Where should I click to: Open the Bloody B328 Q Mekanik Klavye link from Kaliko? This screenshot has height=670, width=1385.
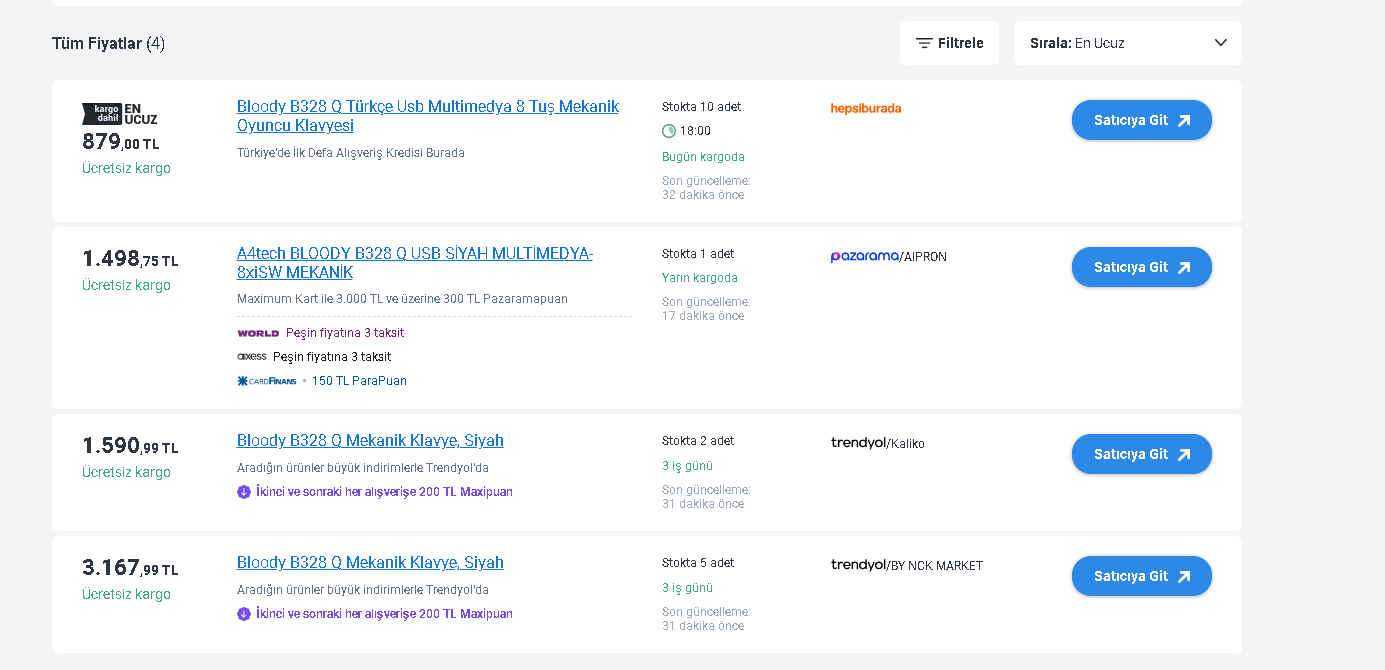(x=370, y=441)
